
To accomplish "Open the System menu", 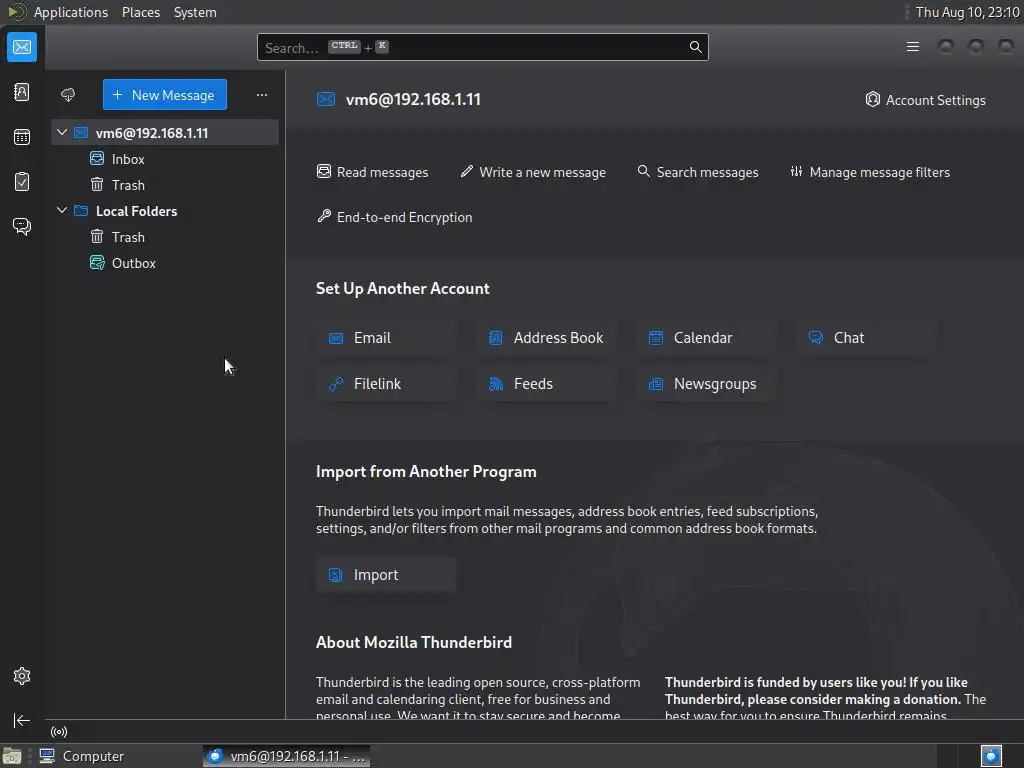I will point(195,12).
